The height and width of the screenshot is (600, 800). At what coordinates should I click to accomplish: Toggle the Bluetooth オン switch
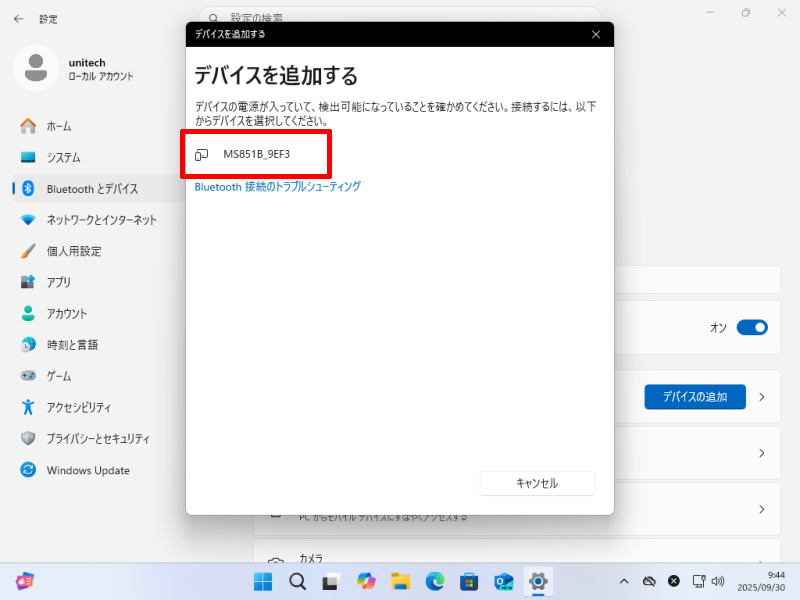751,327
